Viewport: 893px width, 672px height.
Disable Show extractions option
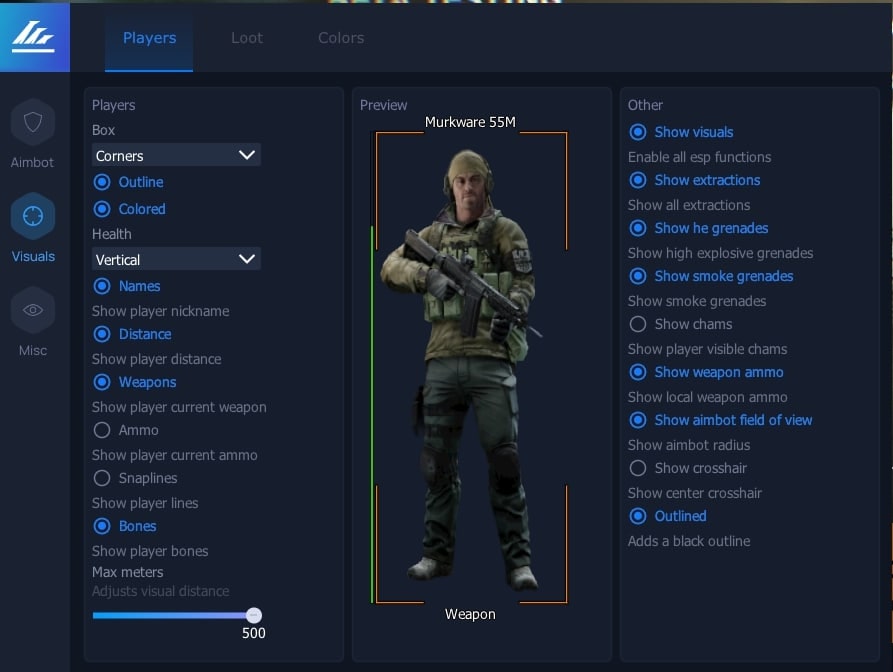pyautogui.click(x=638, y=180)
